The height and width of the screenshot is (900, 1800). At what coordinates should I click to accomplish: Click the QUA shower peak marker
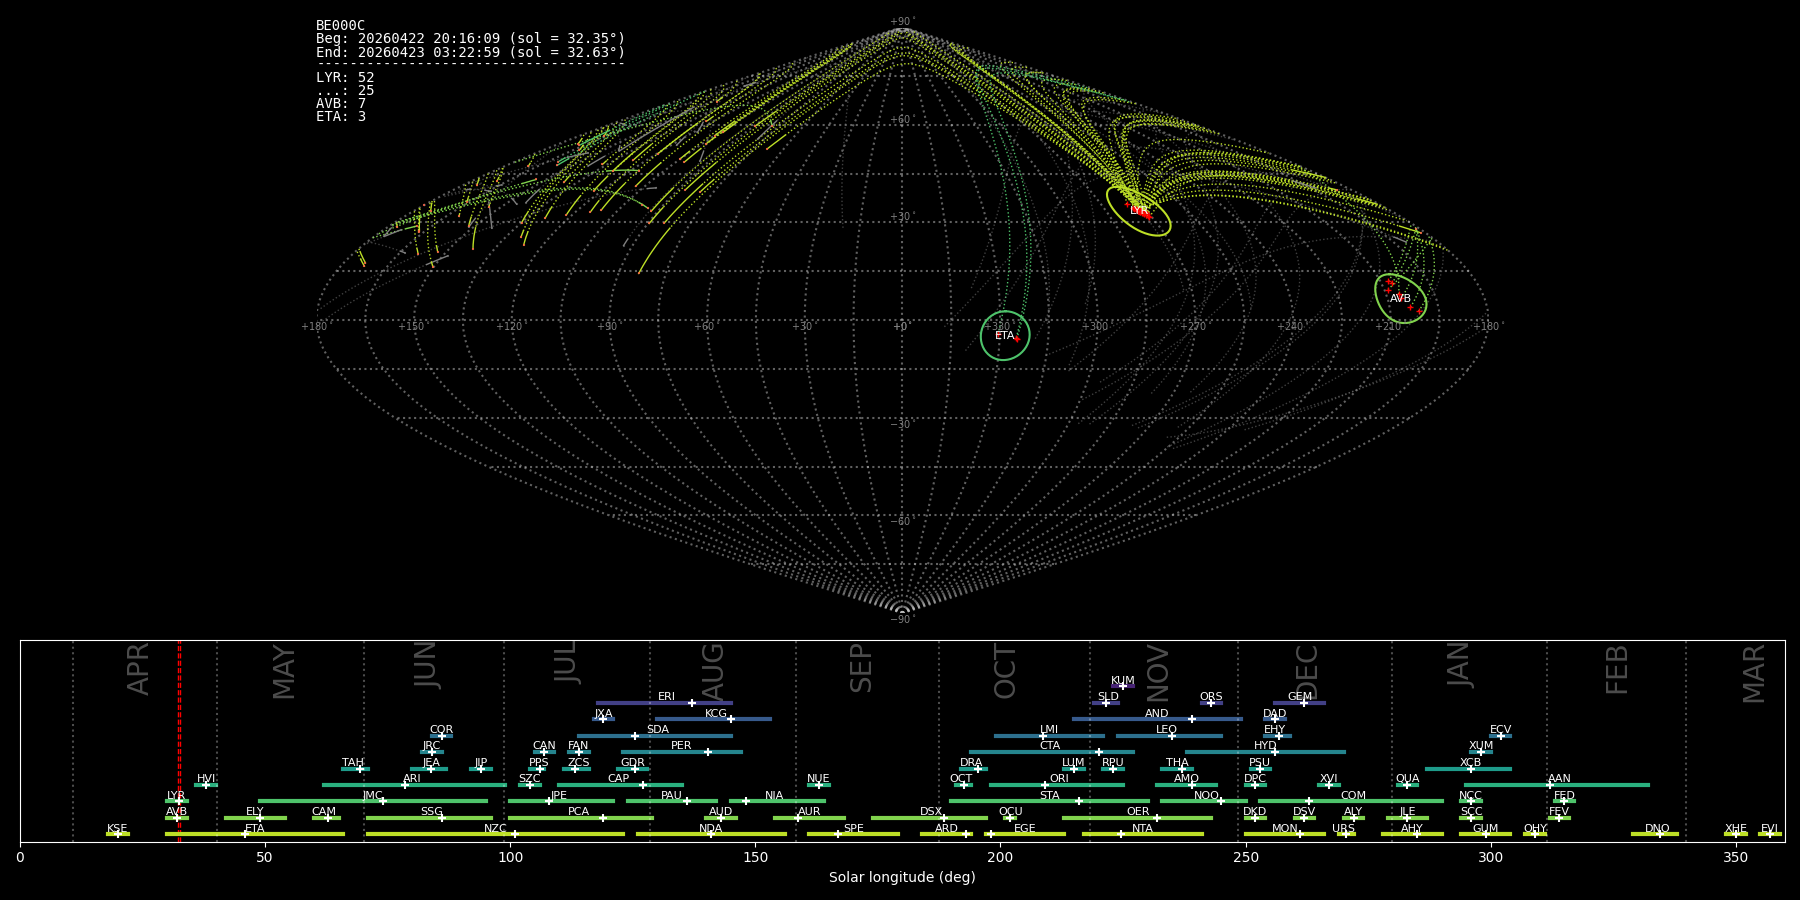[1407, 785]
